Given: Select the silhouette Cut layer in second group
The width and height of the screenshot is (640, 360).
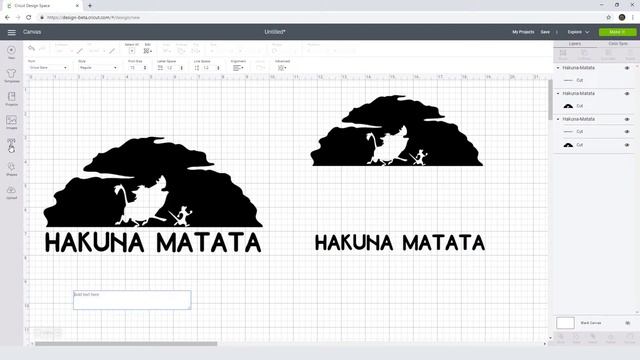Looking at the screenshot, I should click(x=594, y=106).
